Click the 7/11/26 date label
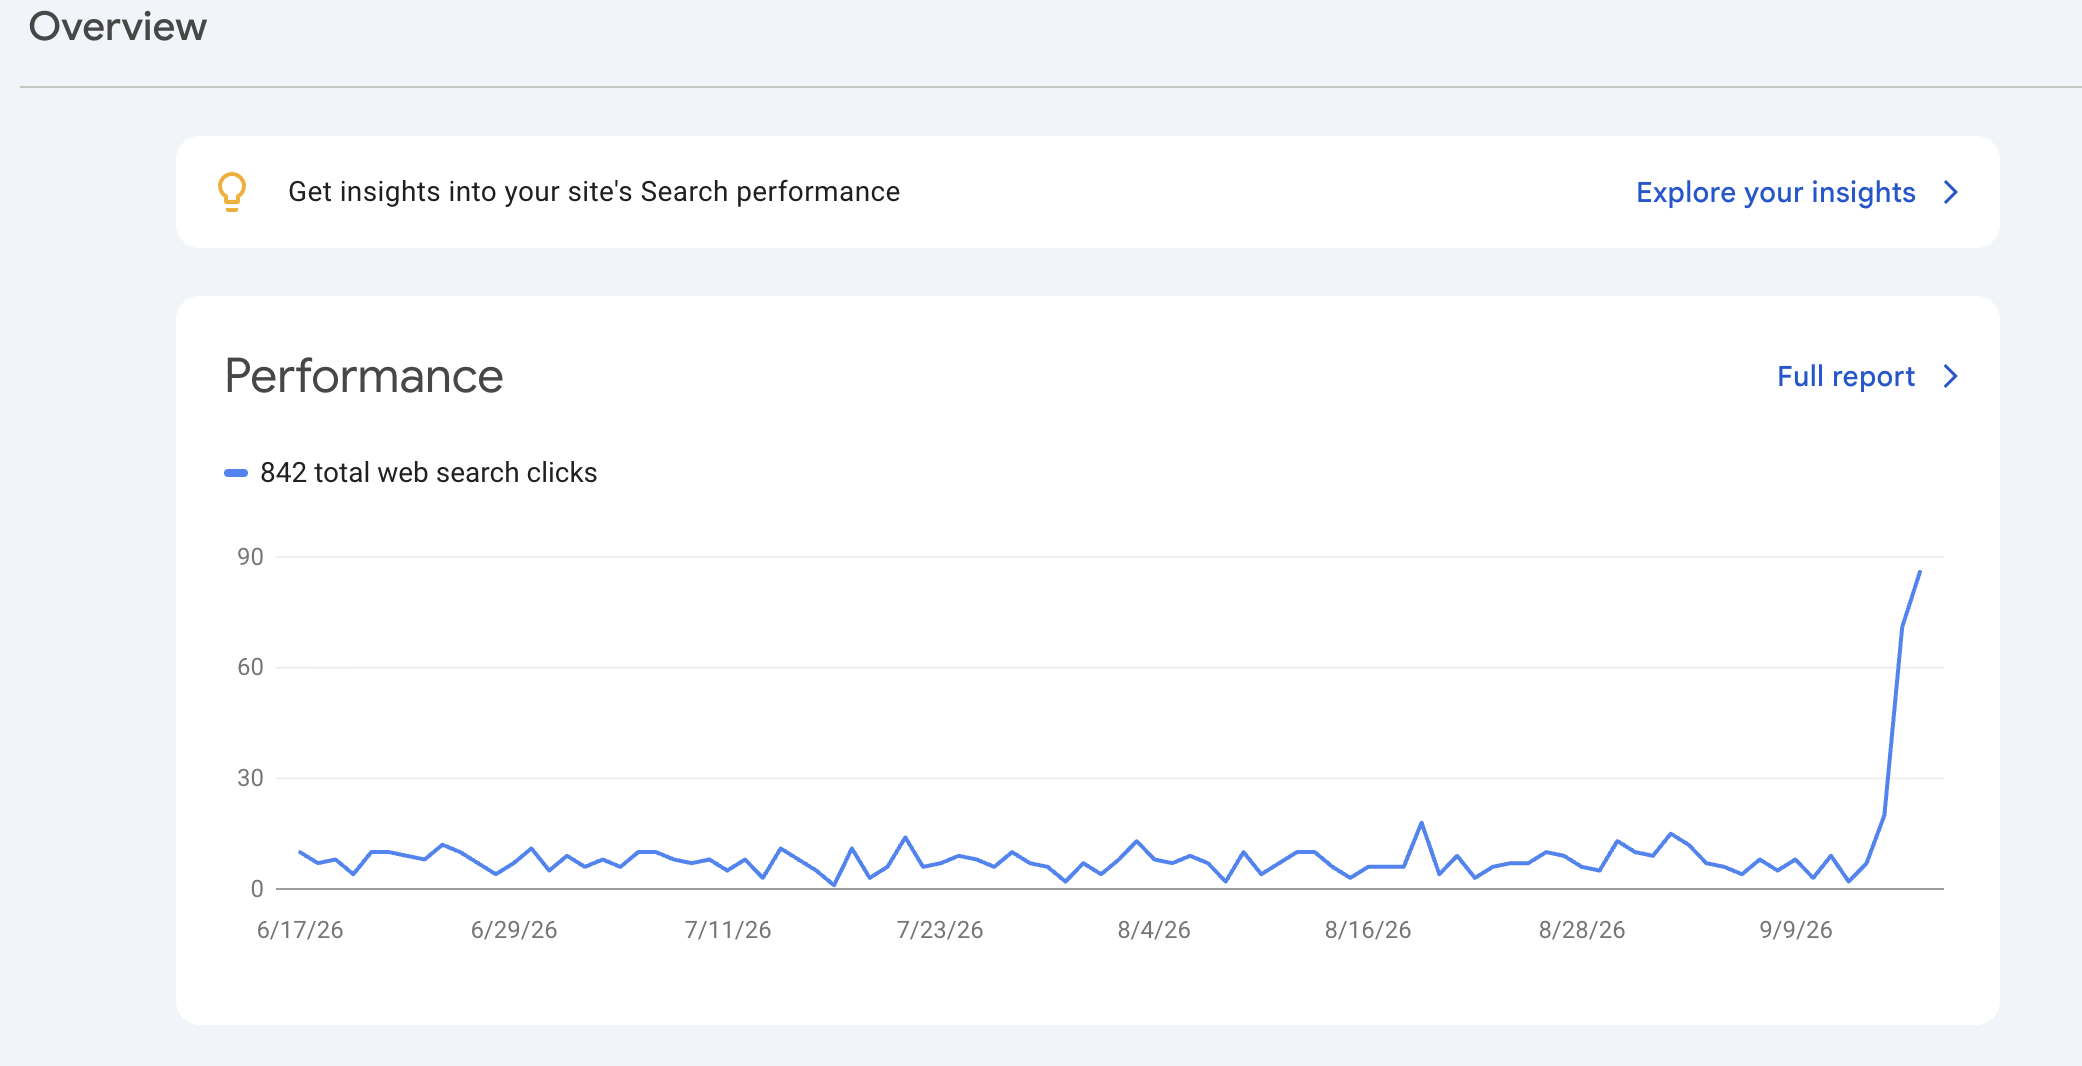 coord(728,930)
